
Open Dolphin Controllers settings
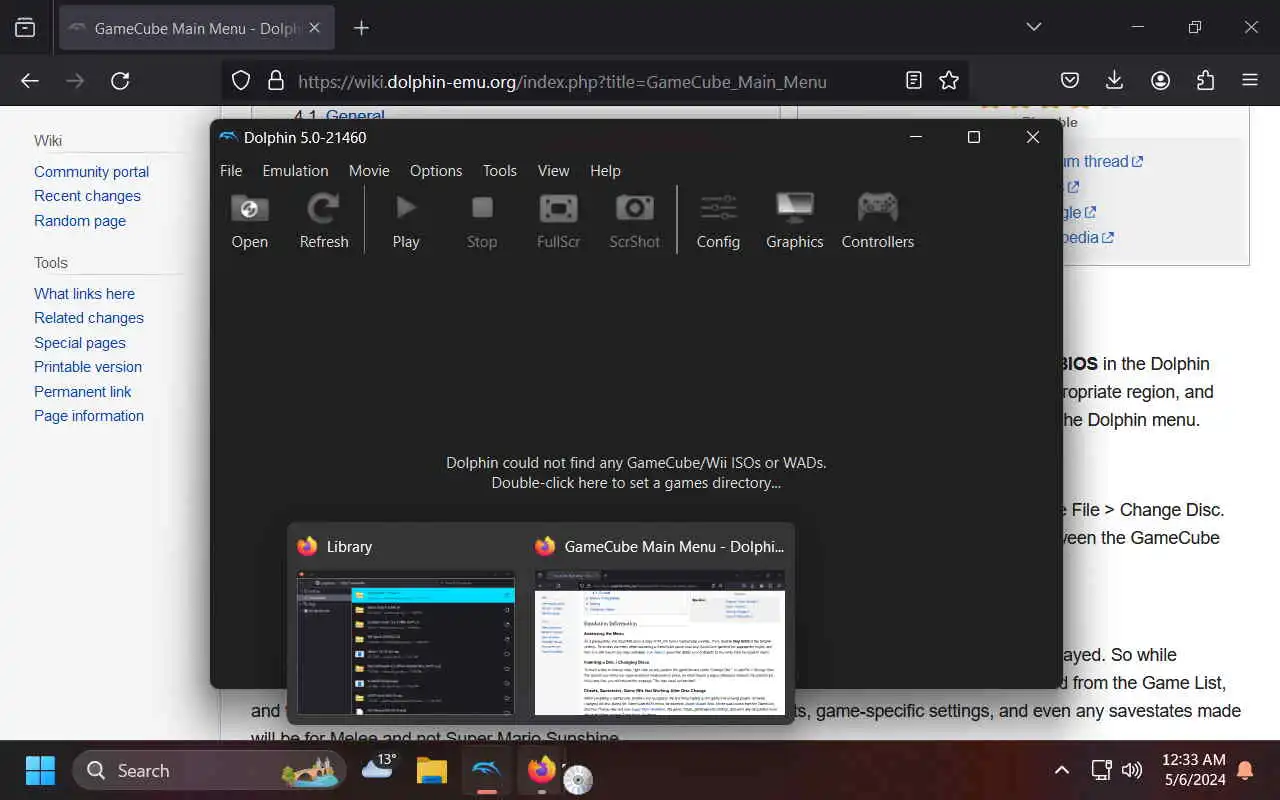[x=878, y=220]
